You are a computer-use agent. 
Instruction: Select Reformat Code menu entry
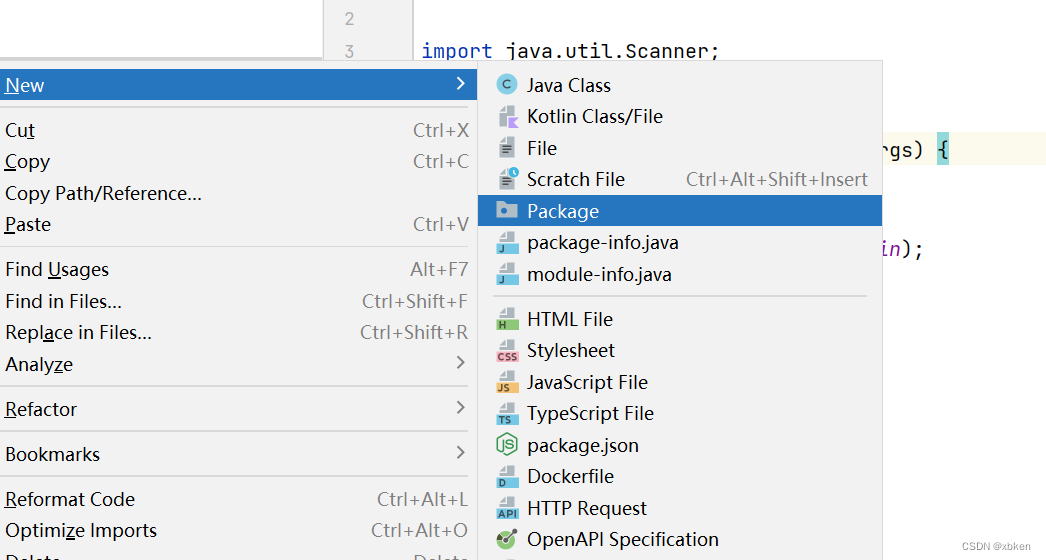pyautogui.click(x=70, y=499)
